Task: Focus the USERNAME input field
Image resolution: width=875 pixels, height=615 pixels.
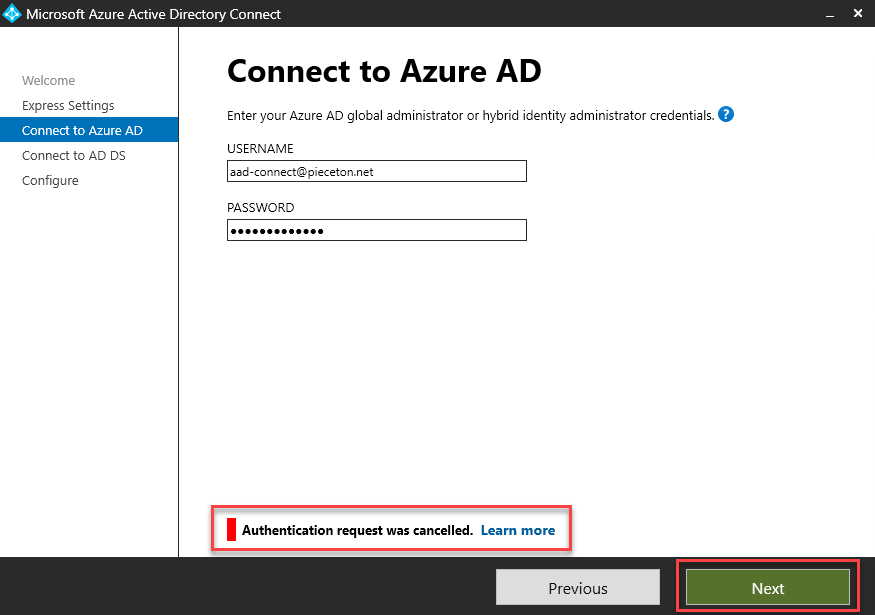Action: pos(377,171)
